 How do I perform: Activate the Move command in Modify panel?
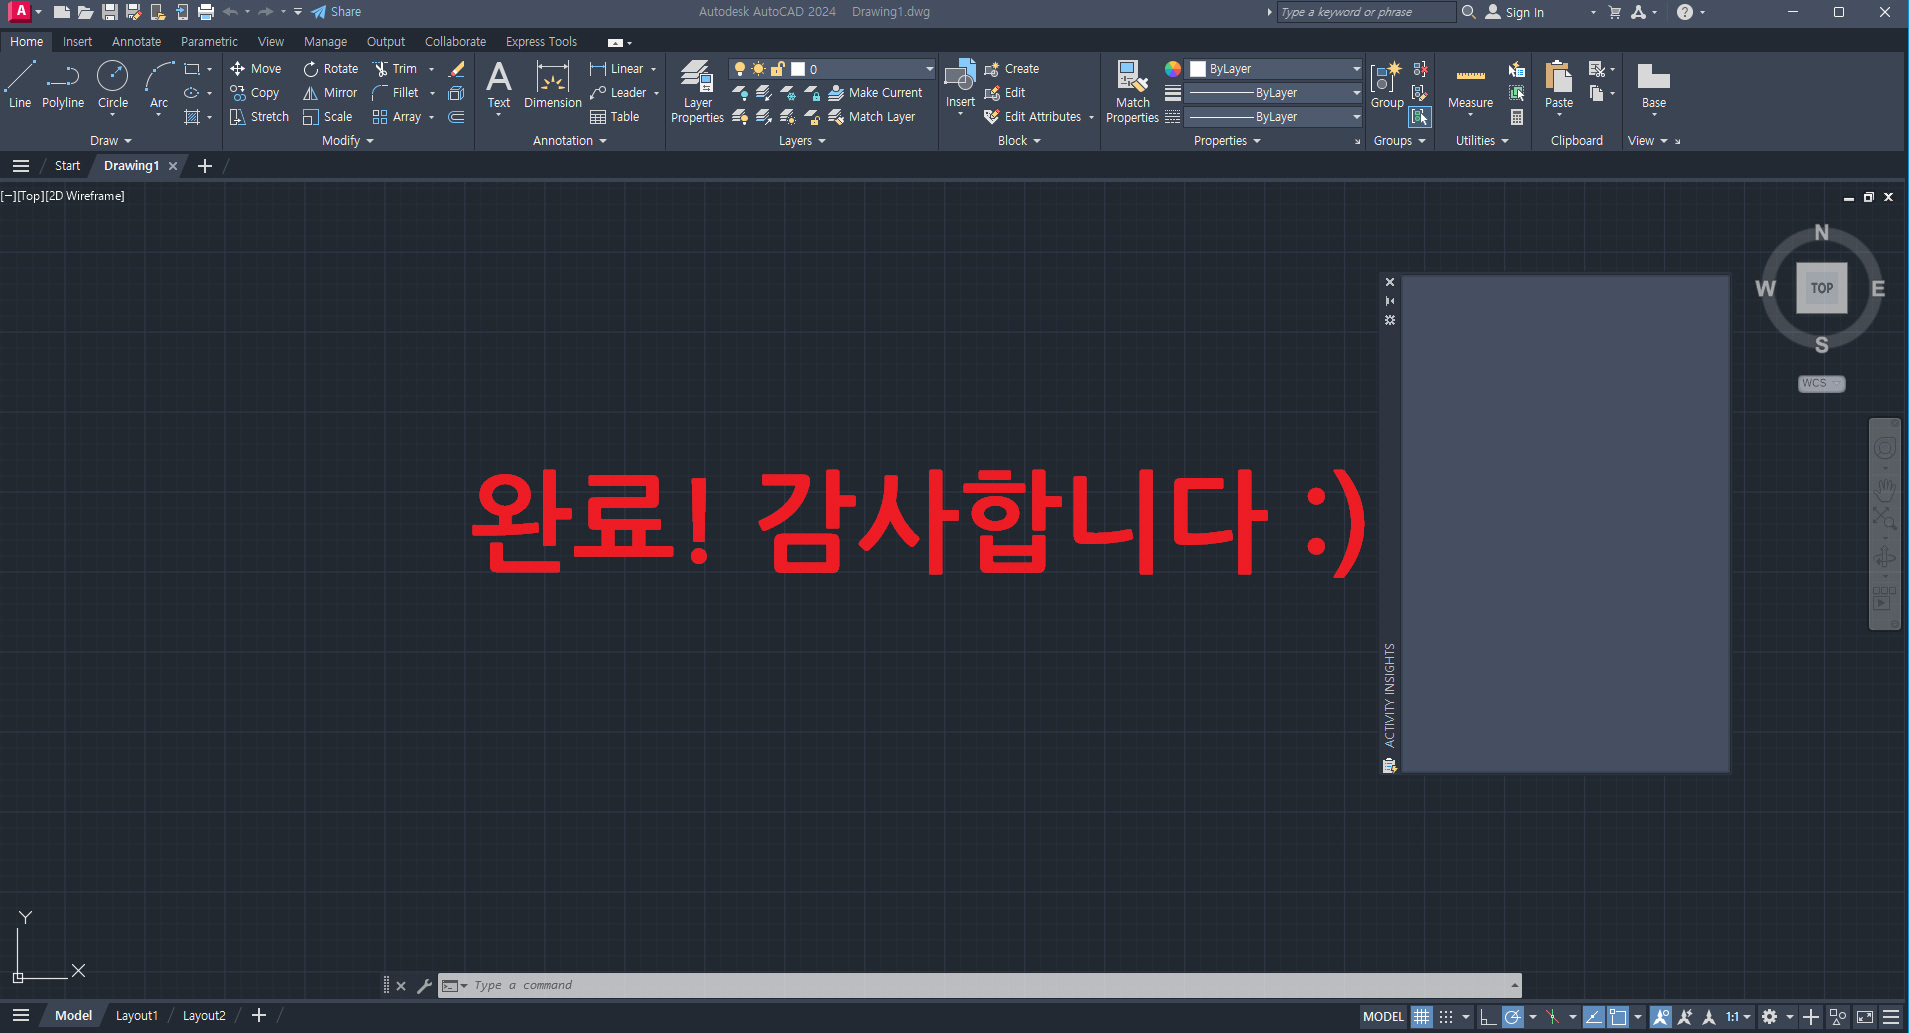pos(257,68)
